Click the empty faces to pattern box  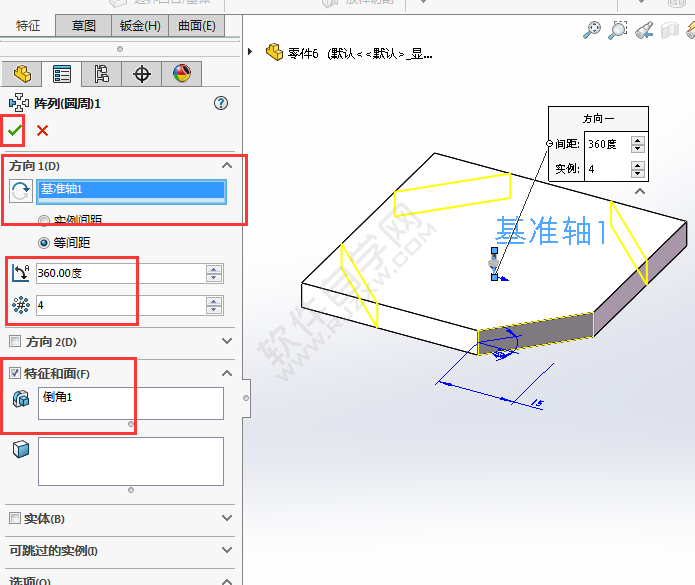[x=131, y=461]
